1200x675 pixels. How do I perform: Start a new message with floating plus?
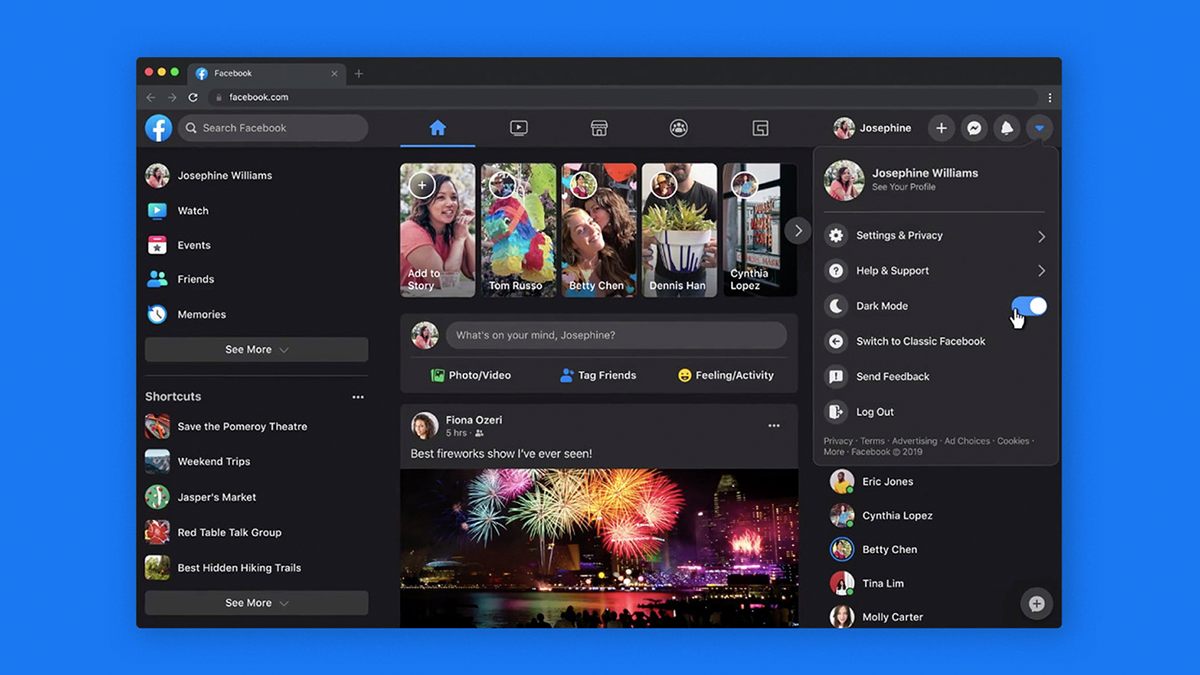tap(1036, 603)
